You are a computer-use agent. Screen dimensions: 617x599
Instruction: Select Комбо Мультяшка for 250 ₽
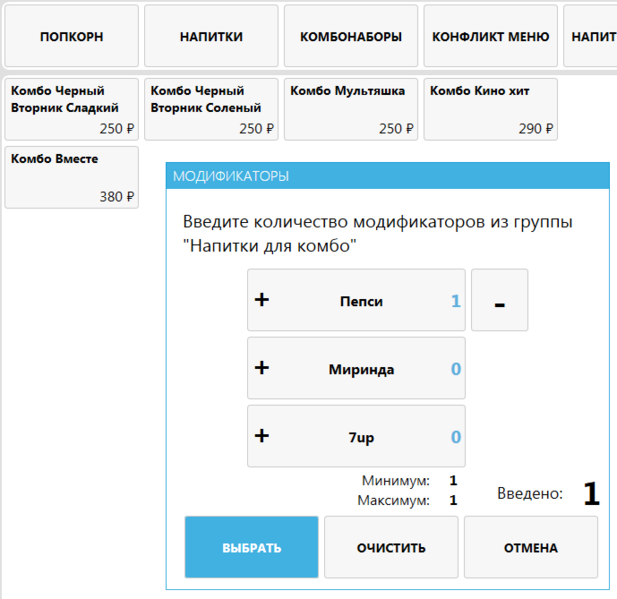coord(351,109)
